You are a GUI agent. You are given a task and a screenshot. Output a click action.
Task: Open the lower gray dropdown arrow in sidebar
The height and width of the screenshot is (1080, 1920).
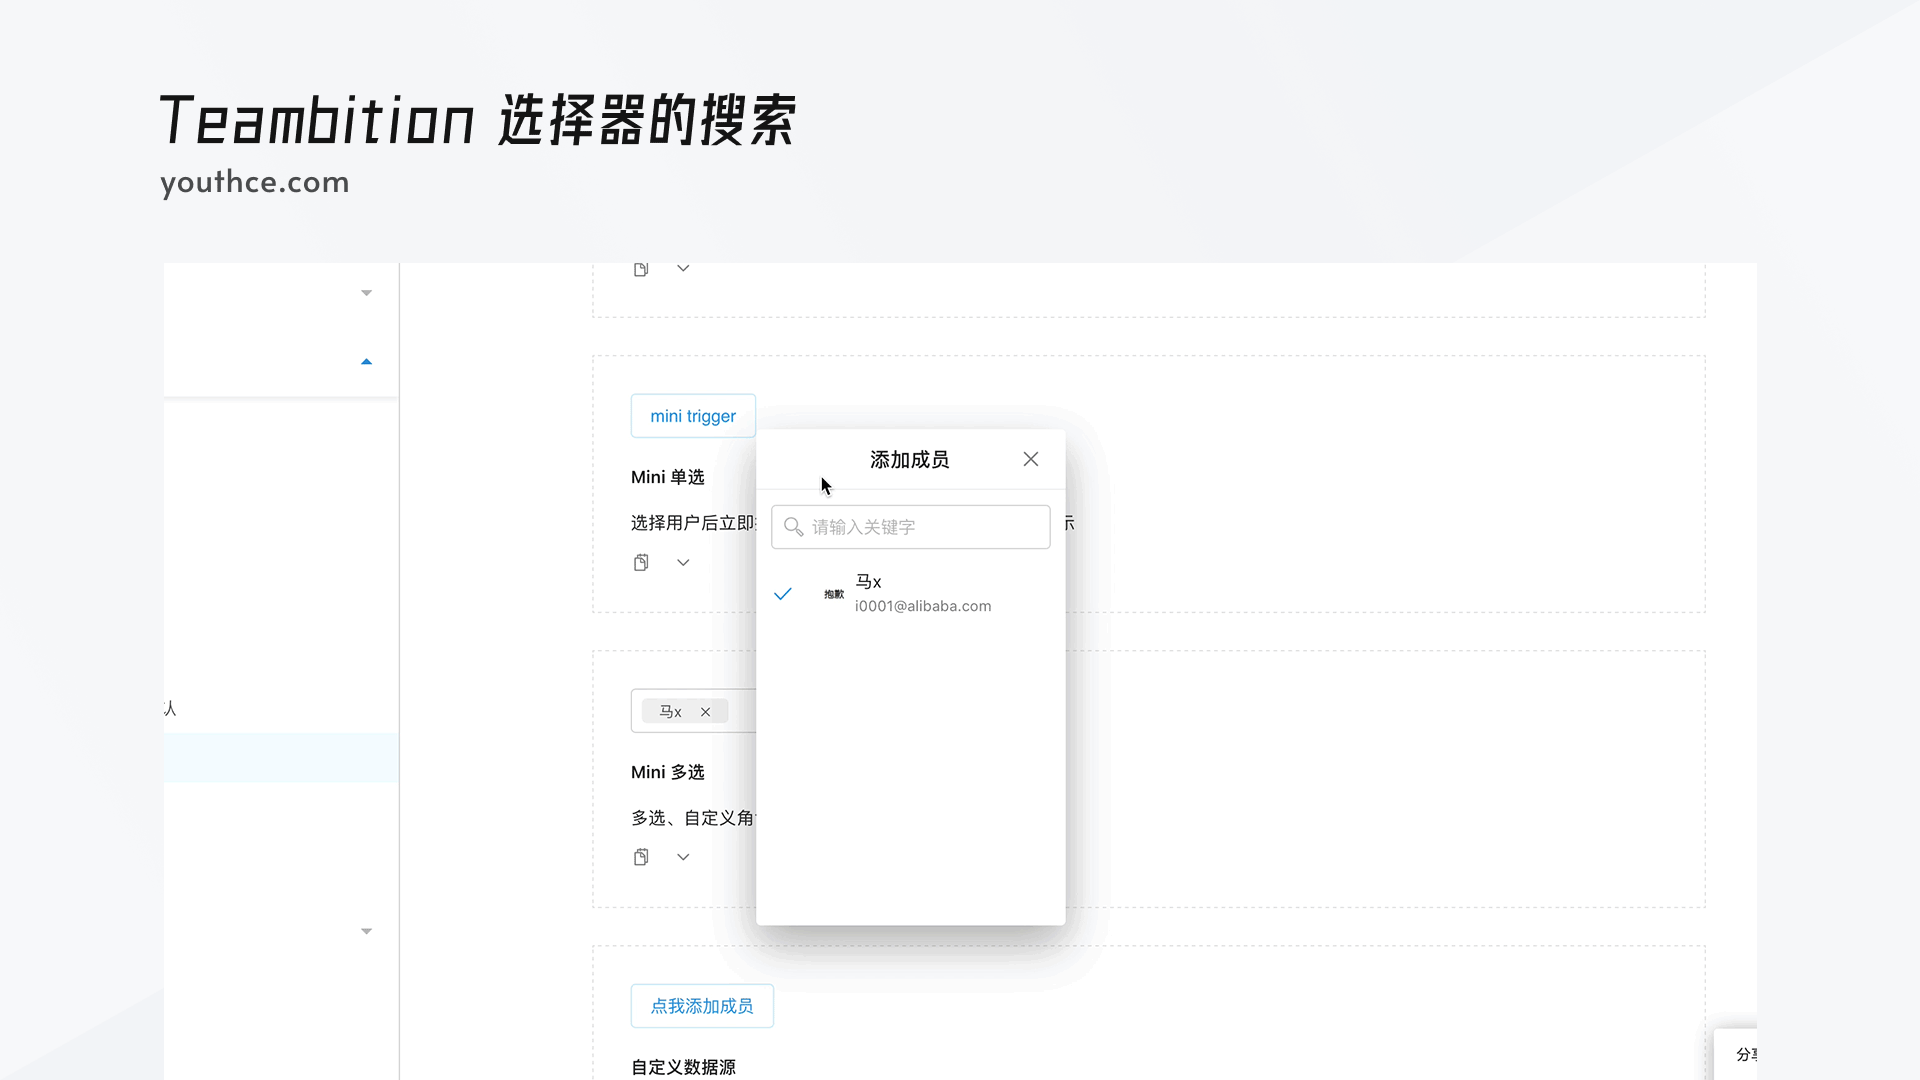click(x=367, y=930)
